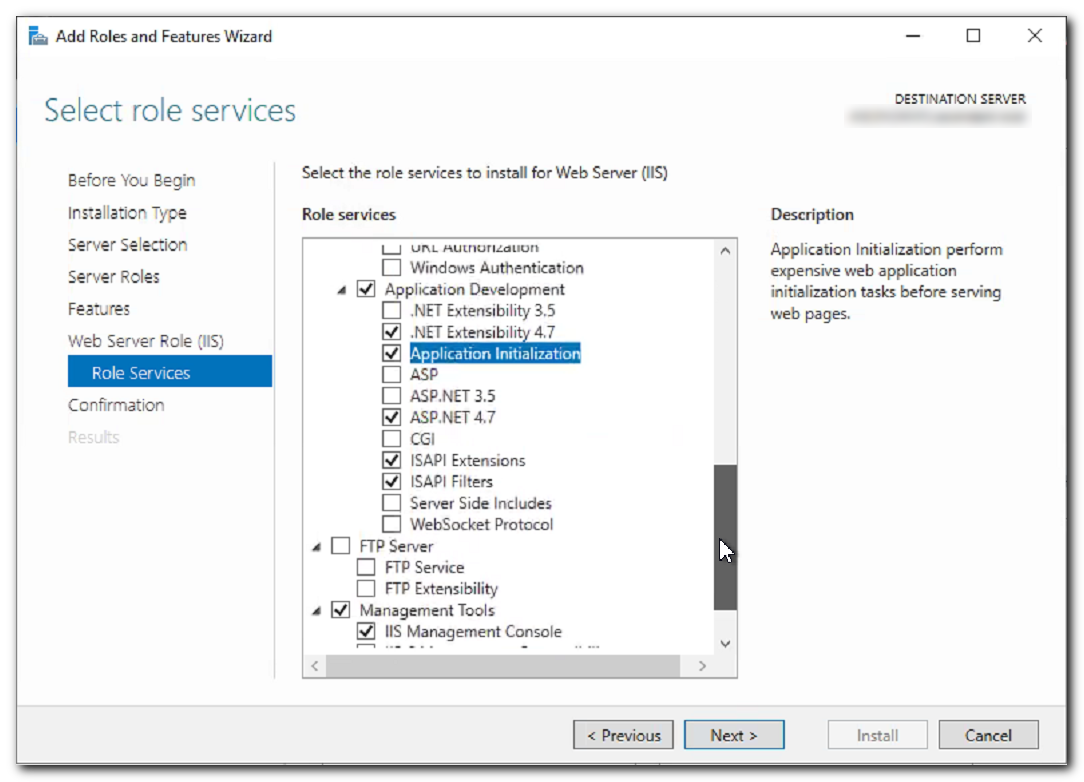Uncheck ASP.NET 4.7 checkbox
The width and height of the screenshot is (1084, 782).
coord(391,418)
